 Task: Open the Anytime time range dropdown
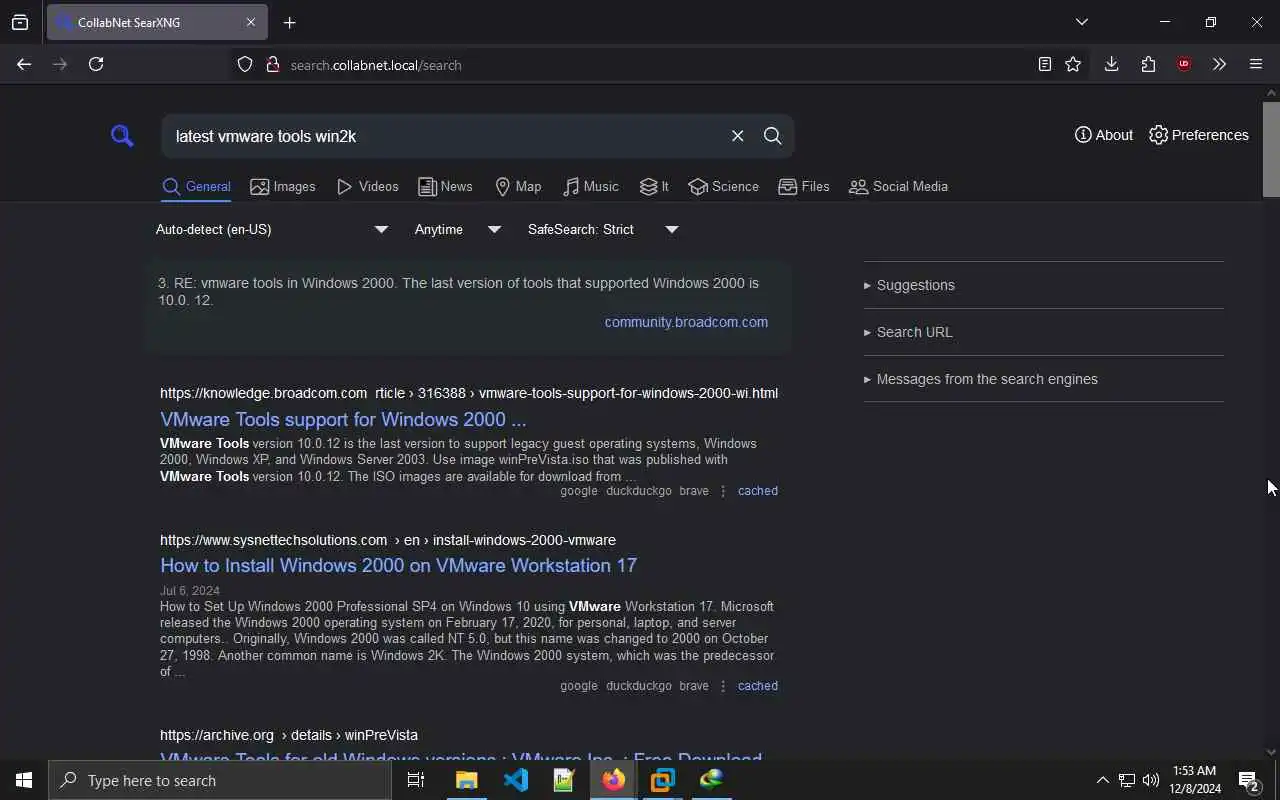point(458,229)
